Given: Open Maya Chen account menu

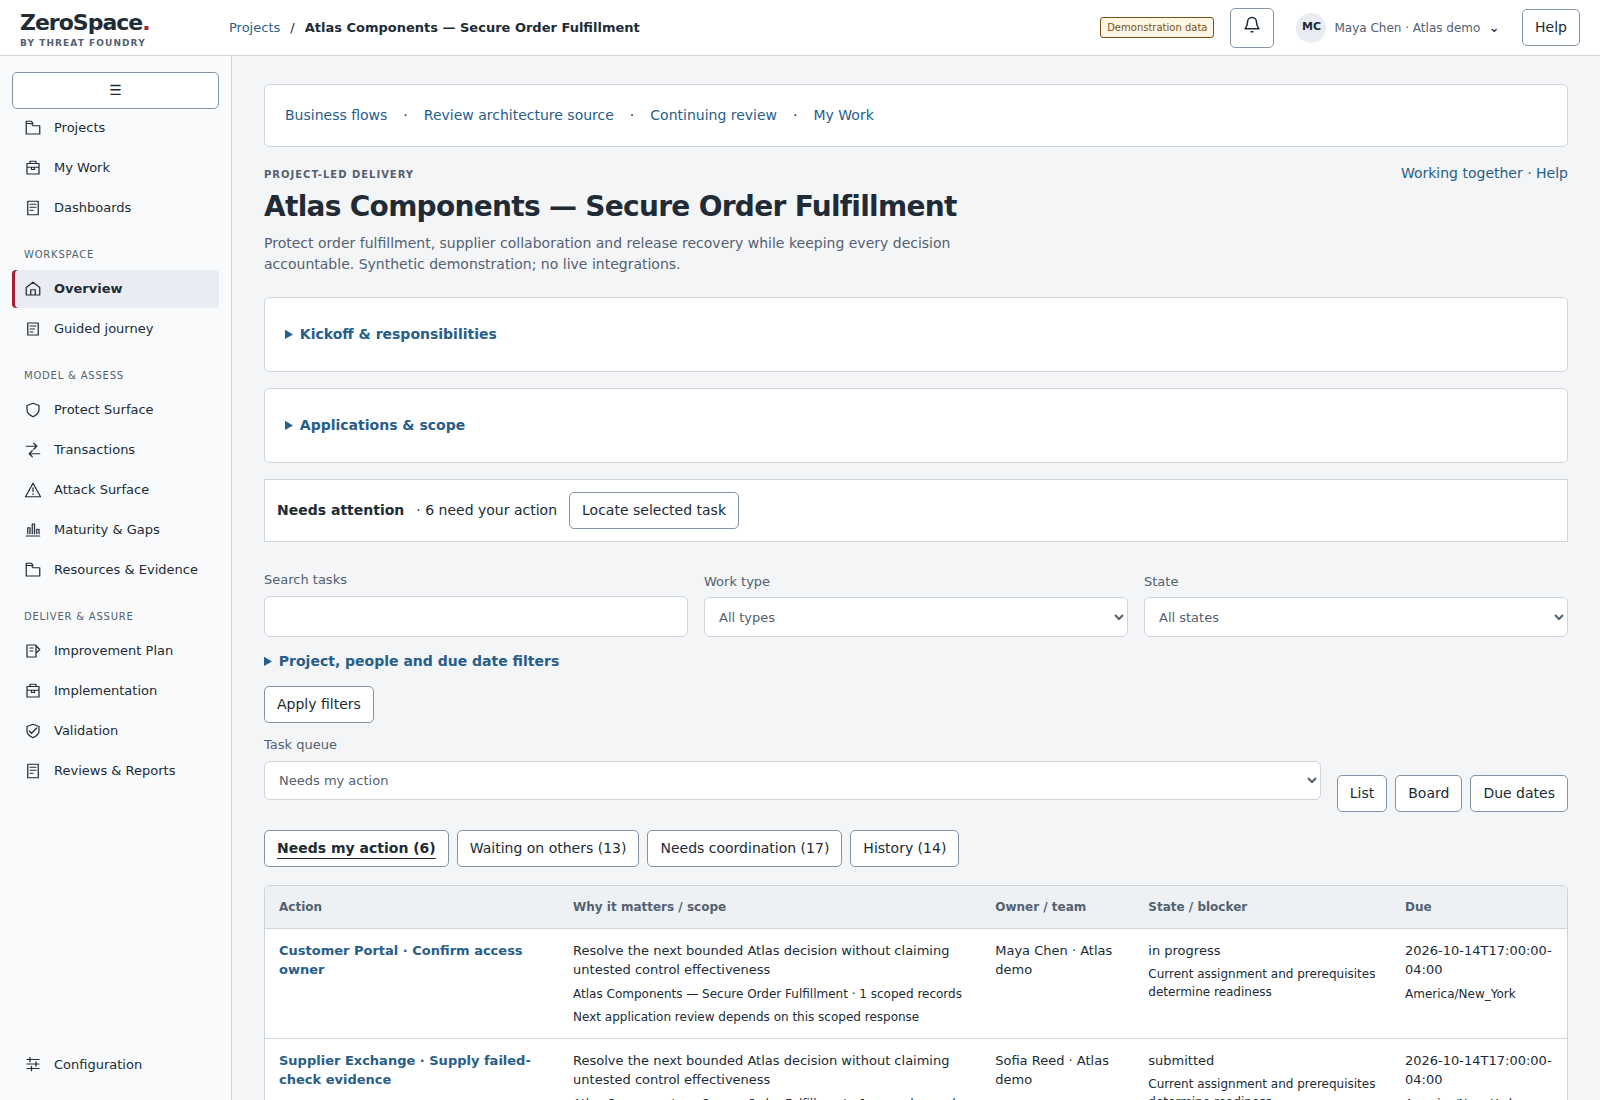Looking at the screenshot, I should pos(1398,27).
